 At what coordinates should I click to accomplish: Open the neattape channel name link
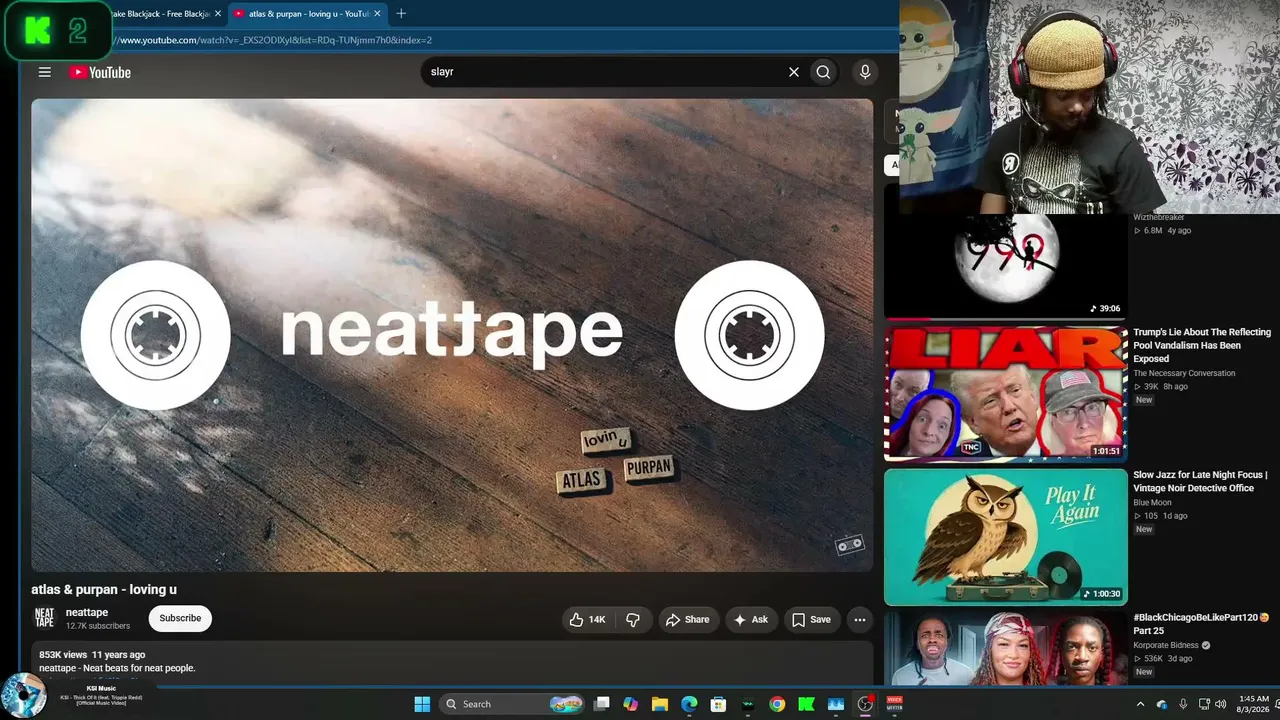tap(87, 612)
